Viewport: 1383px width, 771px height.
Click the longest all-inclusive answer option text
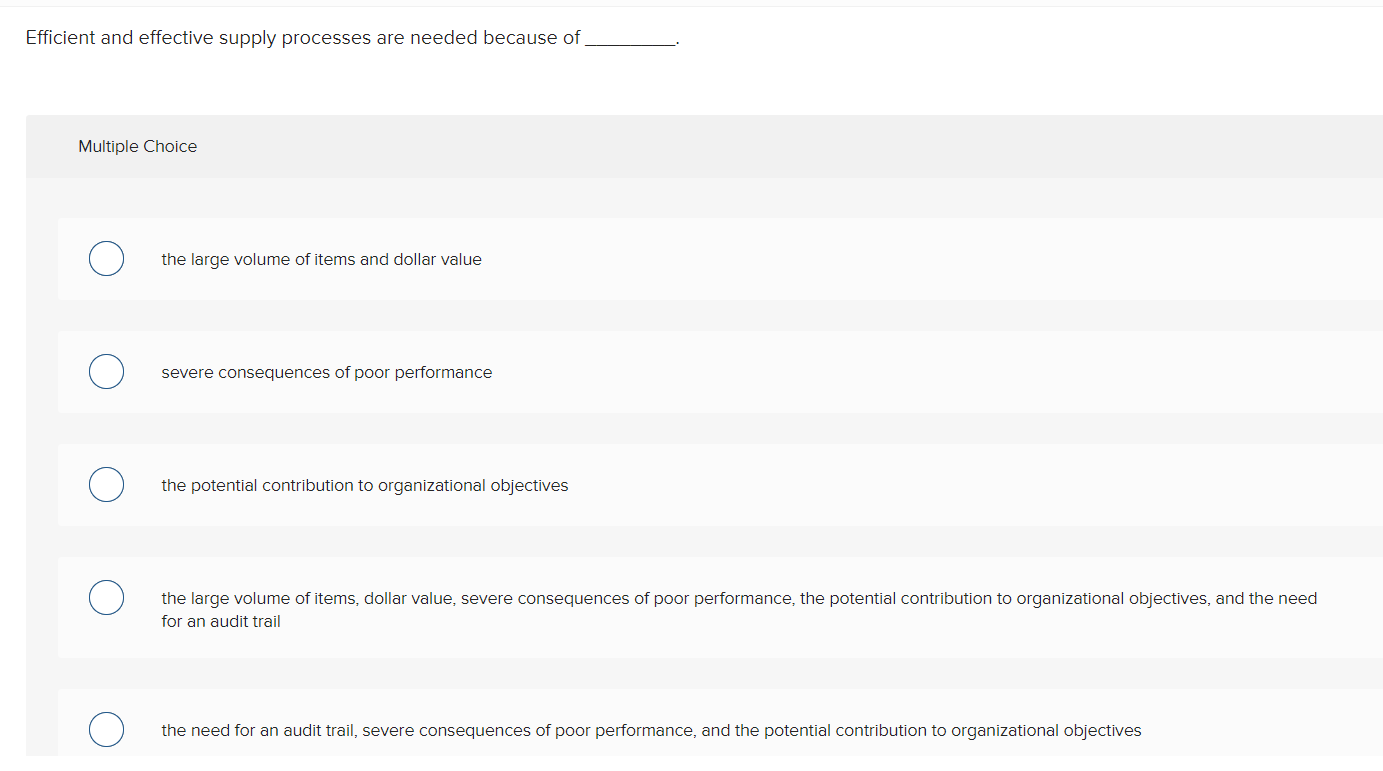738,598
